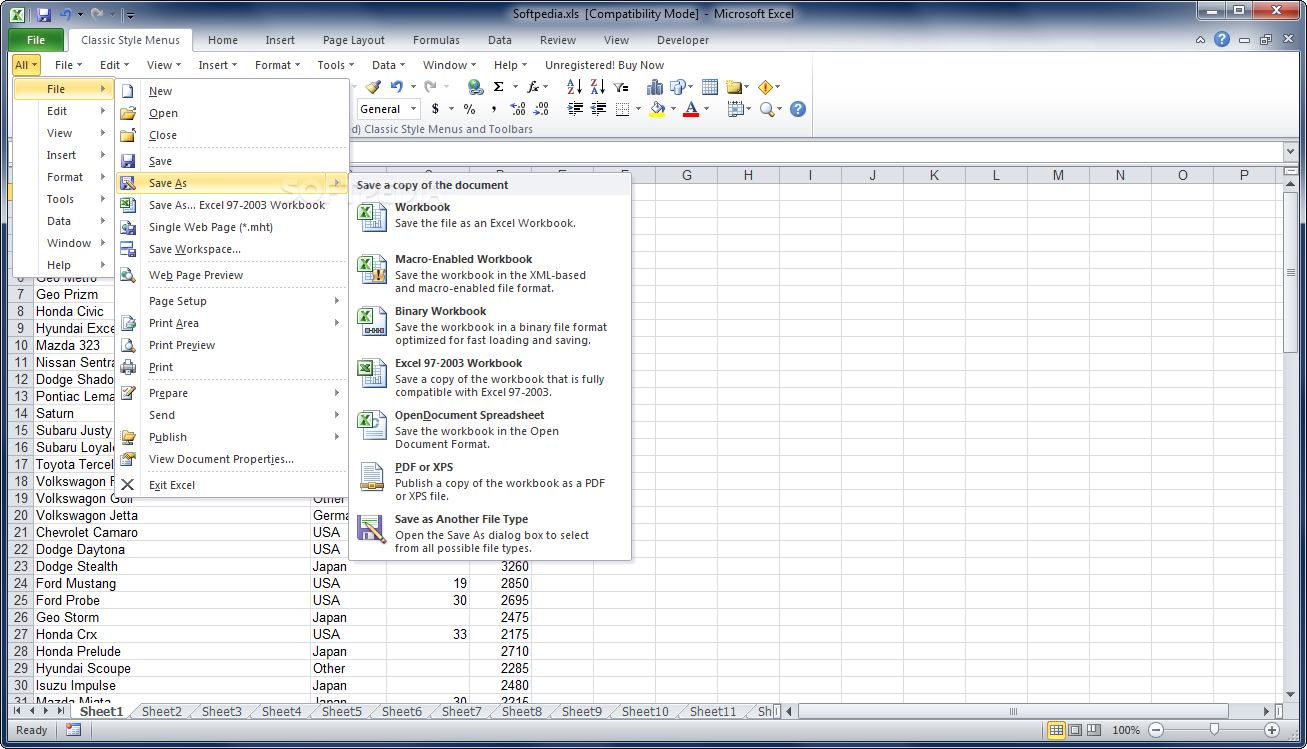Image resolution: width=1307 pixels, height=749 pixels.
Task: Click the Increase Decimal icon
Action: [518, 109]
